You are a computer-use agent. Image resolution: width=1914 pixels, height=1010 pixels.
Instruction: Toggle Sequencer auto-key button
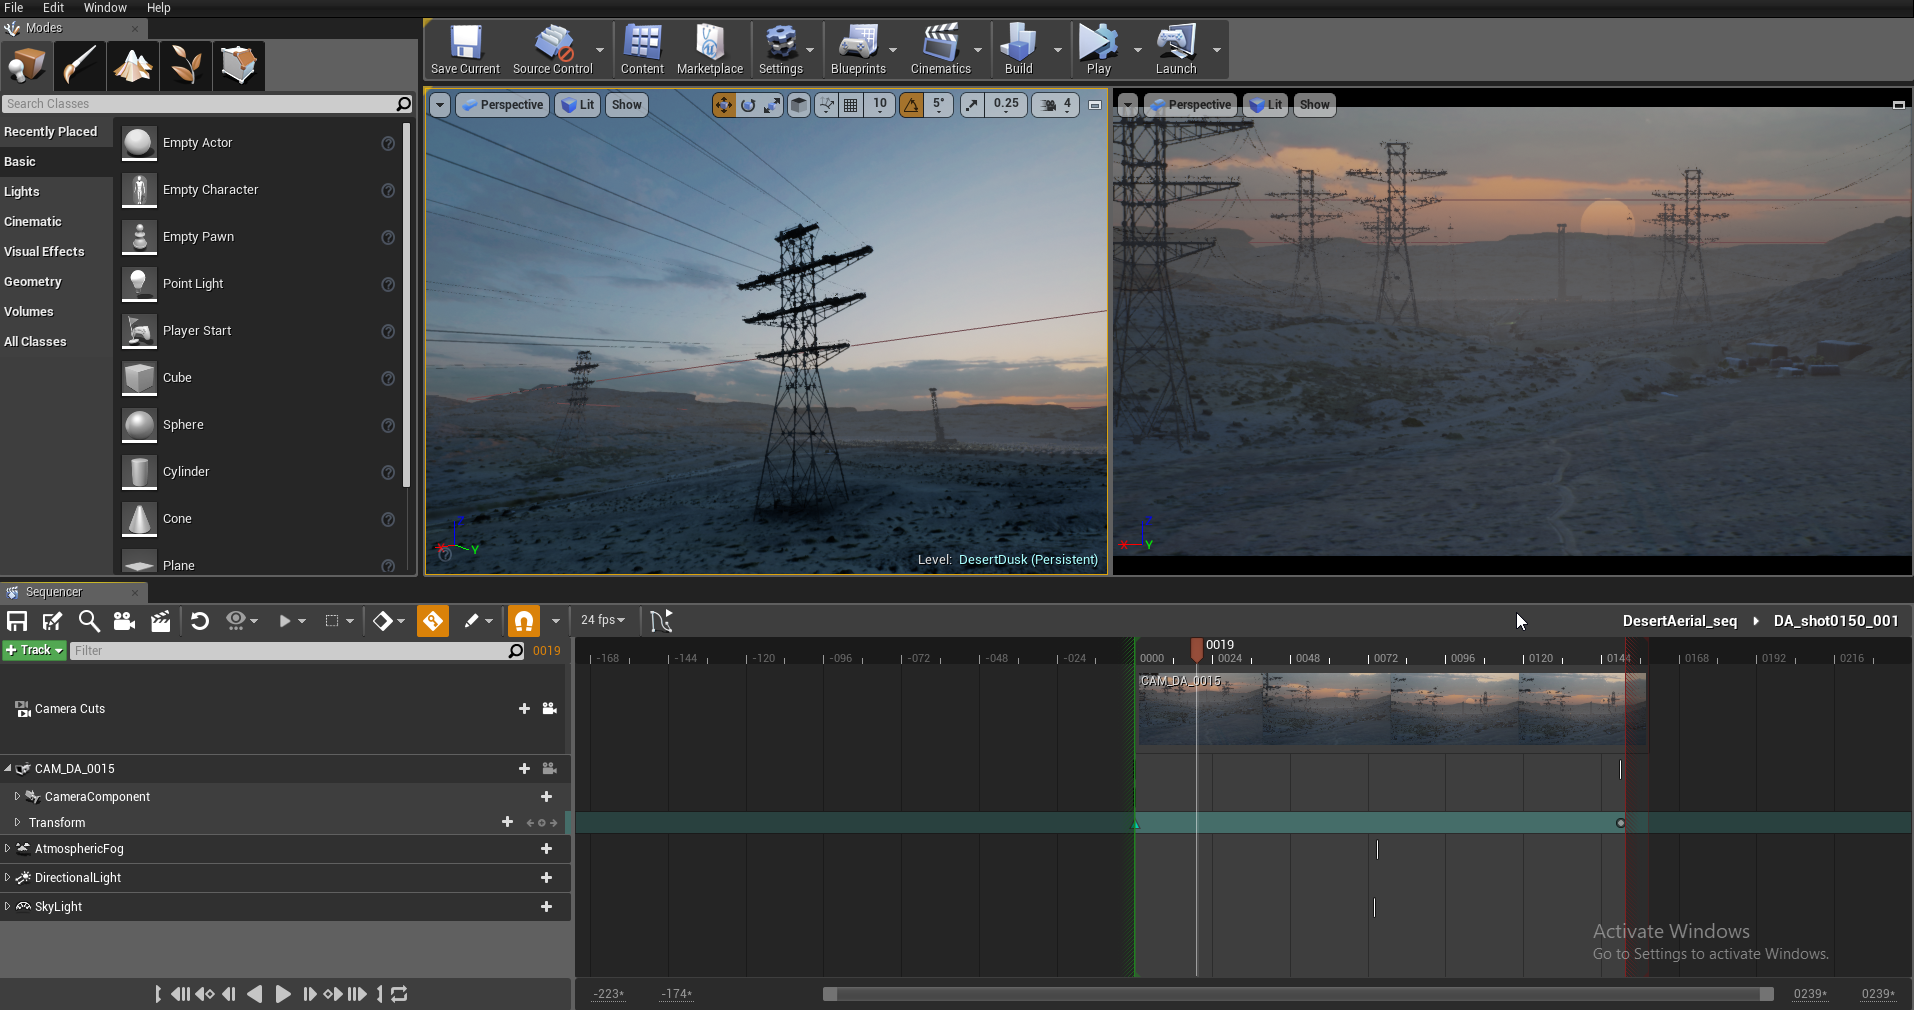point(433,621)
